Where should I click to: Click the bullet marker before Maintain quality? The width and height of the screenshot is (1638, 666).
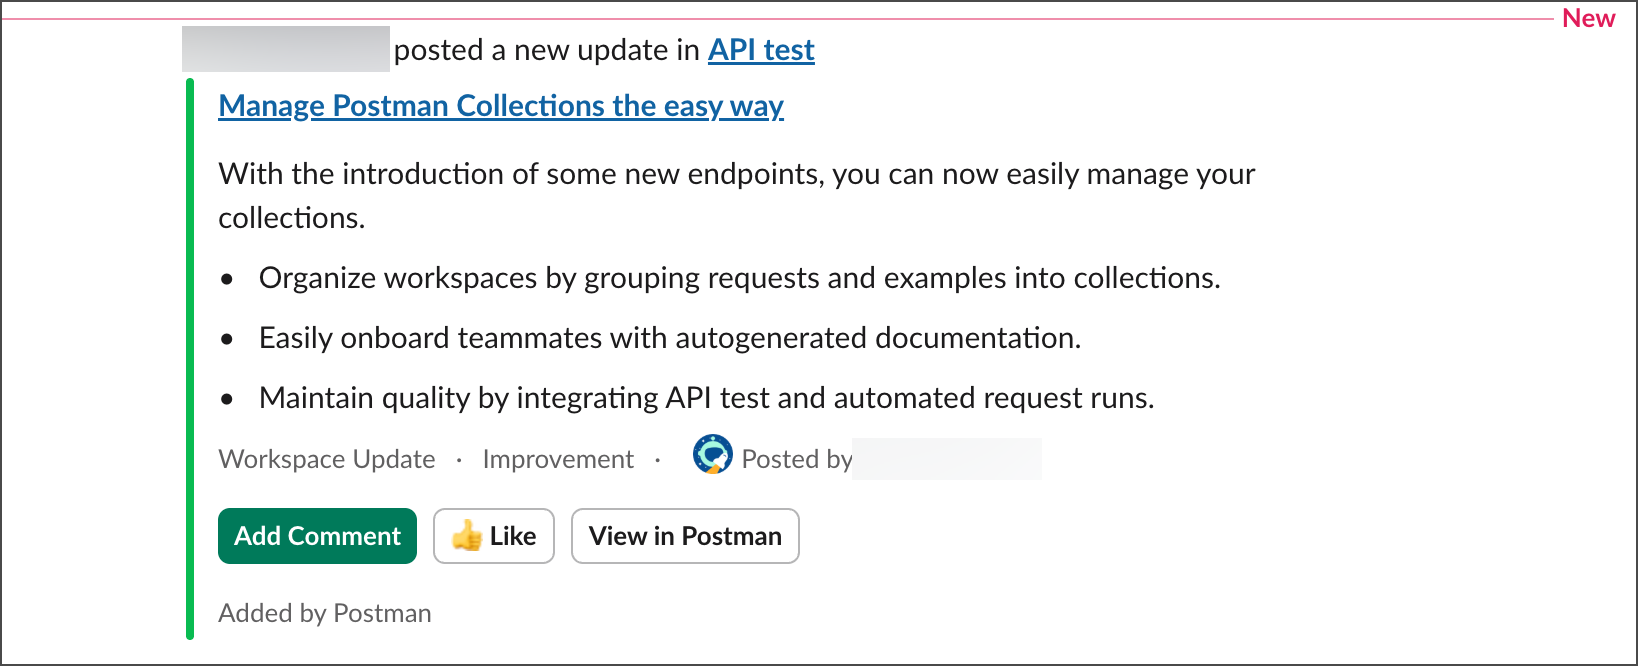click(228, 399)
